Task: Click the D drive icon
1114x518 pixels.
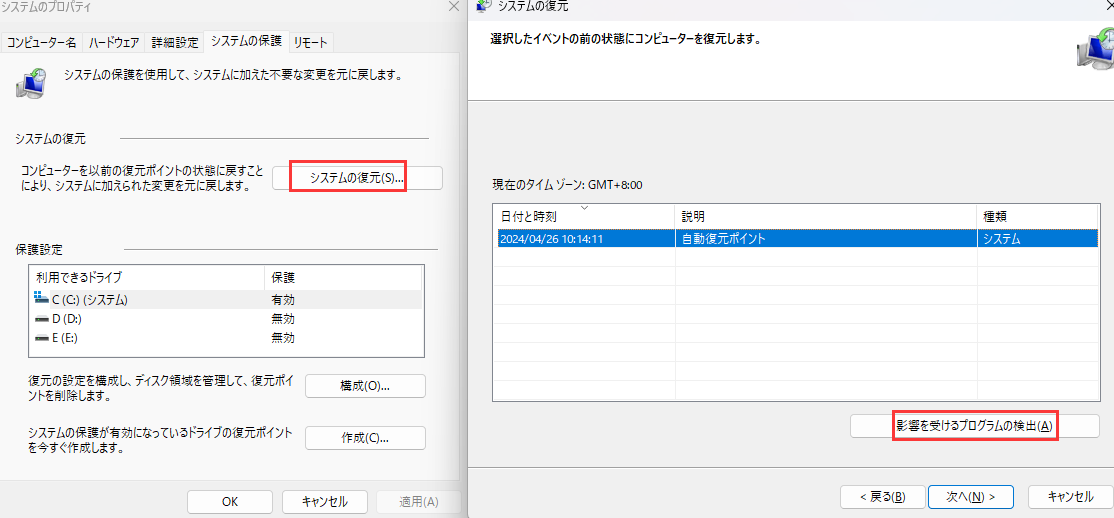Action: 40,319
